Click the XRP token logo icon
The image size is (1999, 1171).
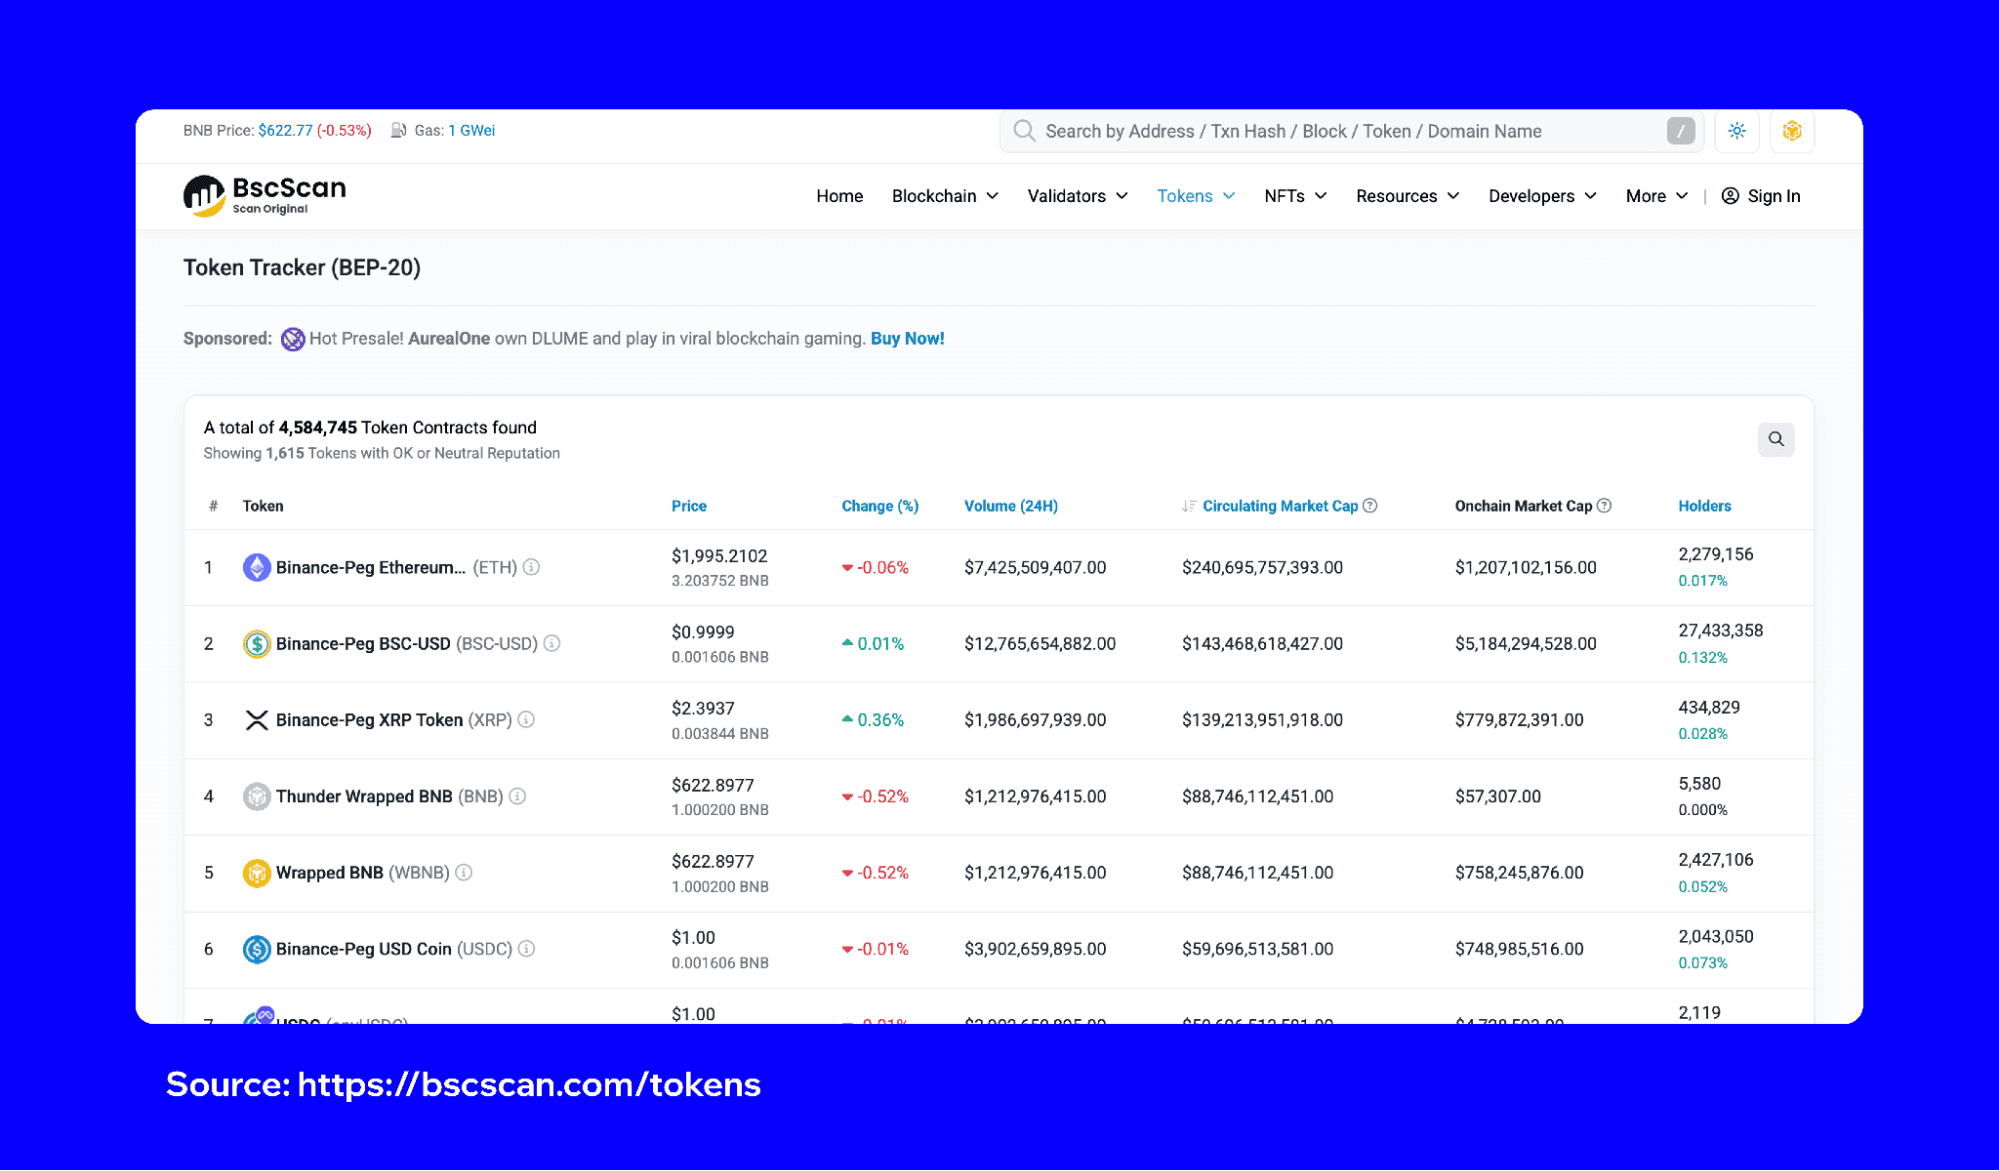coord(257,720)
